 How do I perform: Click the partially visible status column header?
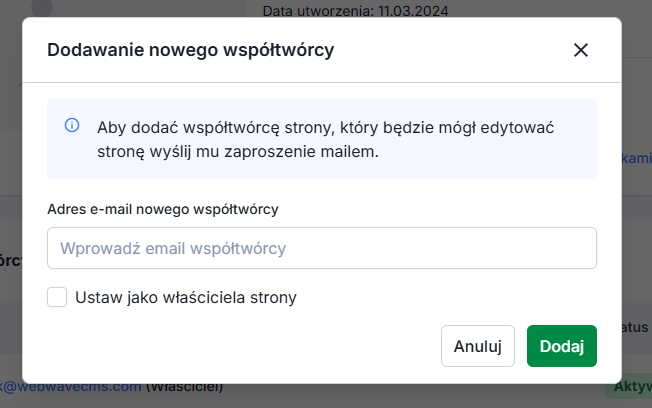pyautogui.click(x=636, y=326)
